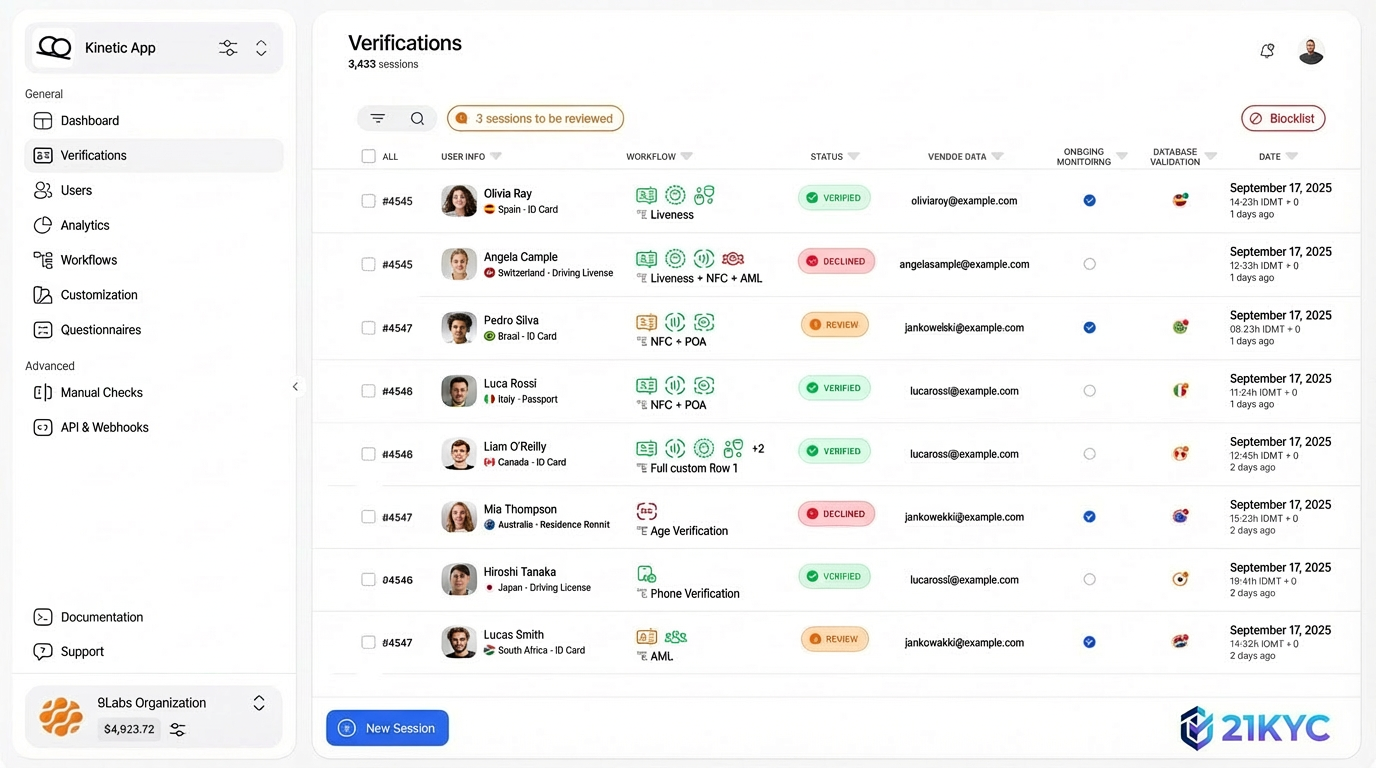Open the Status column filter dropdown
This screenshot has height=768, width=1376.
click(853, 157)
